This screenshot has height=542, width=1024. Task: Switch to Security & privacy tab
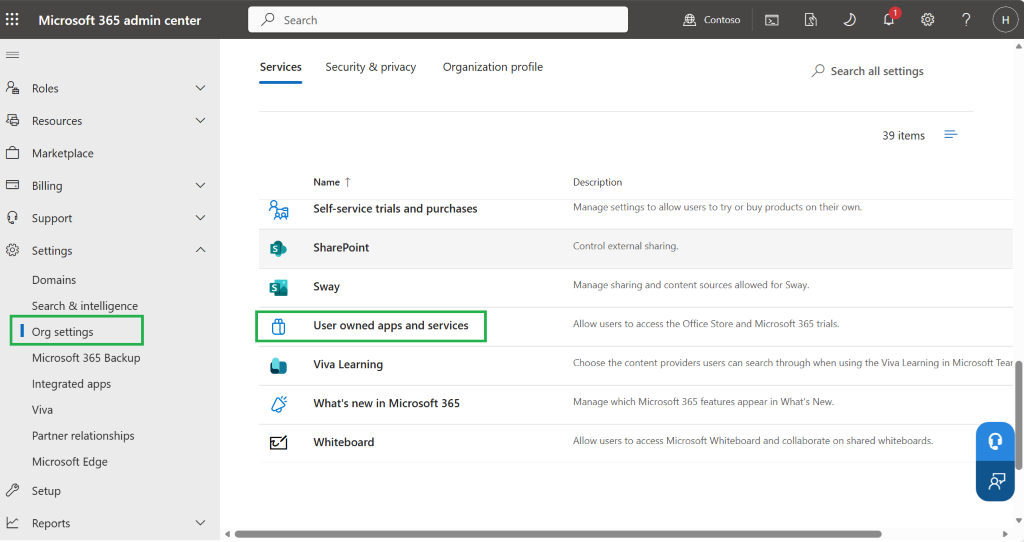(x=370, y=67)
